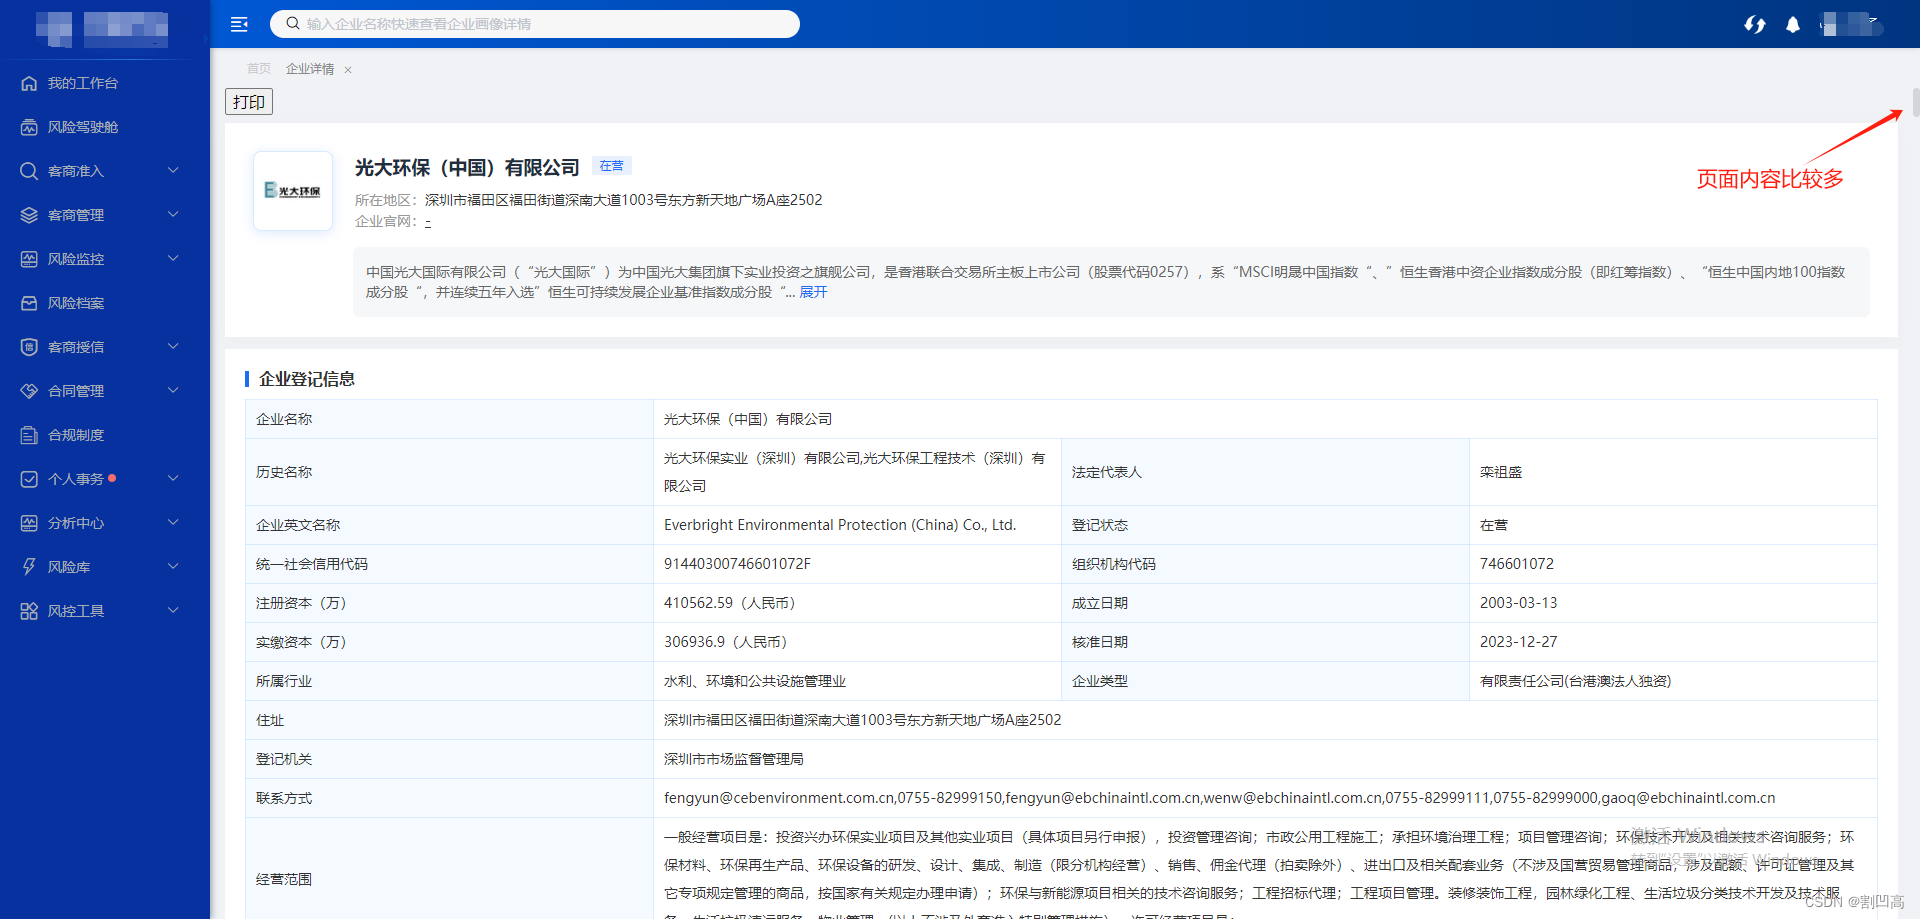Click registered capital value 410562.59（人民币）
Viewport: 1920px width, 919px height.
(x=733, y=603)
